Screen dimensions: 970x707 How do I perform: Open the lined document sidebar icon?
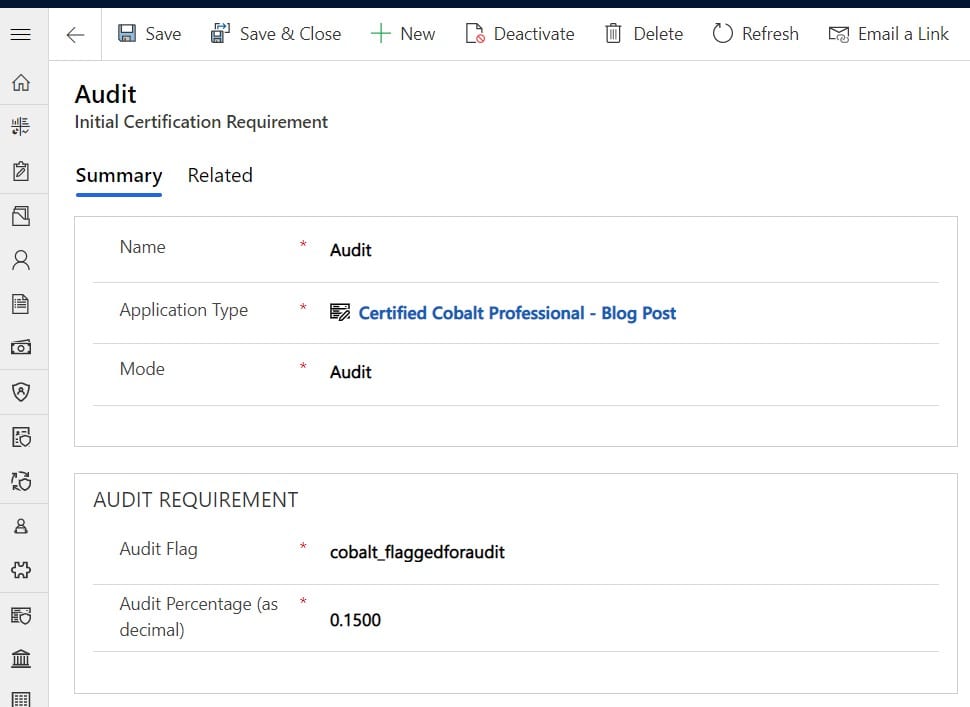pyautogui.click(x=21, y=304)
